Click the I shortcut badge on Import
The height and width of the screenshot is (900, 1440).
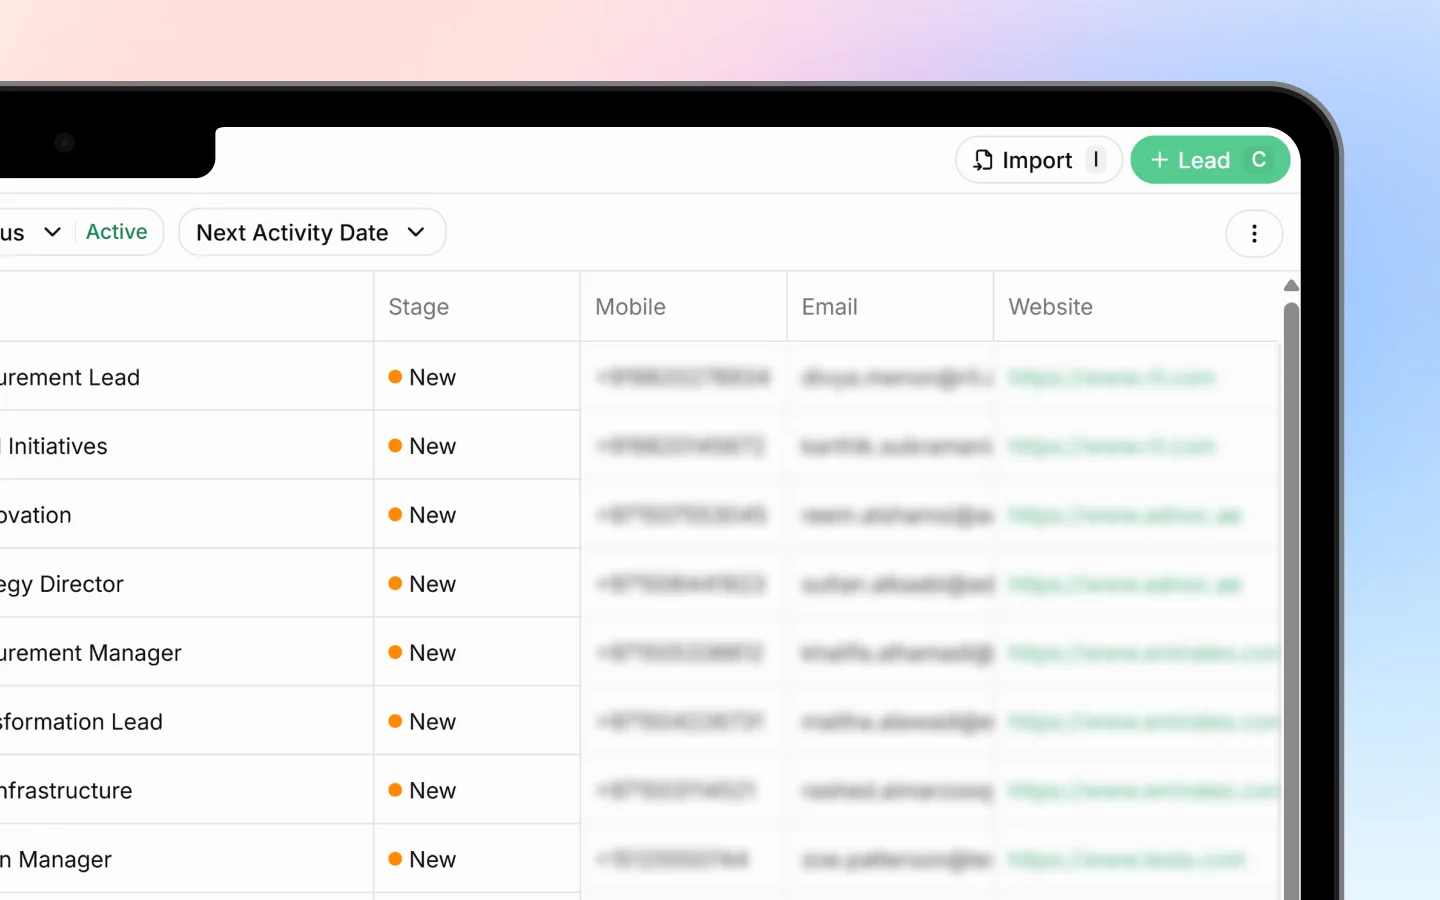click(x=1096, y=160)
